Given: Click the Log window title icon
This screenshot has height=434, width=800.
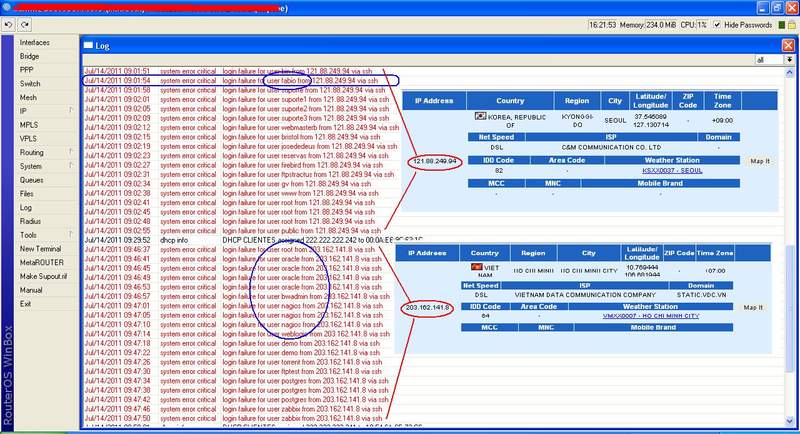Looking at the screenshot, I should point(88,45).
